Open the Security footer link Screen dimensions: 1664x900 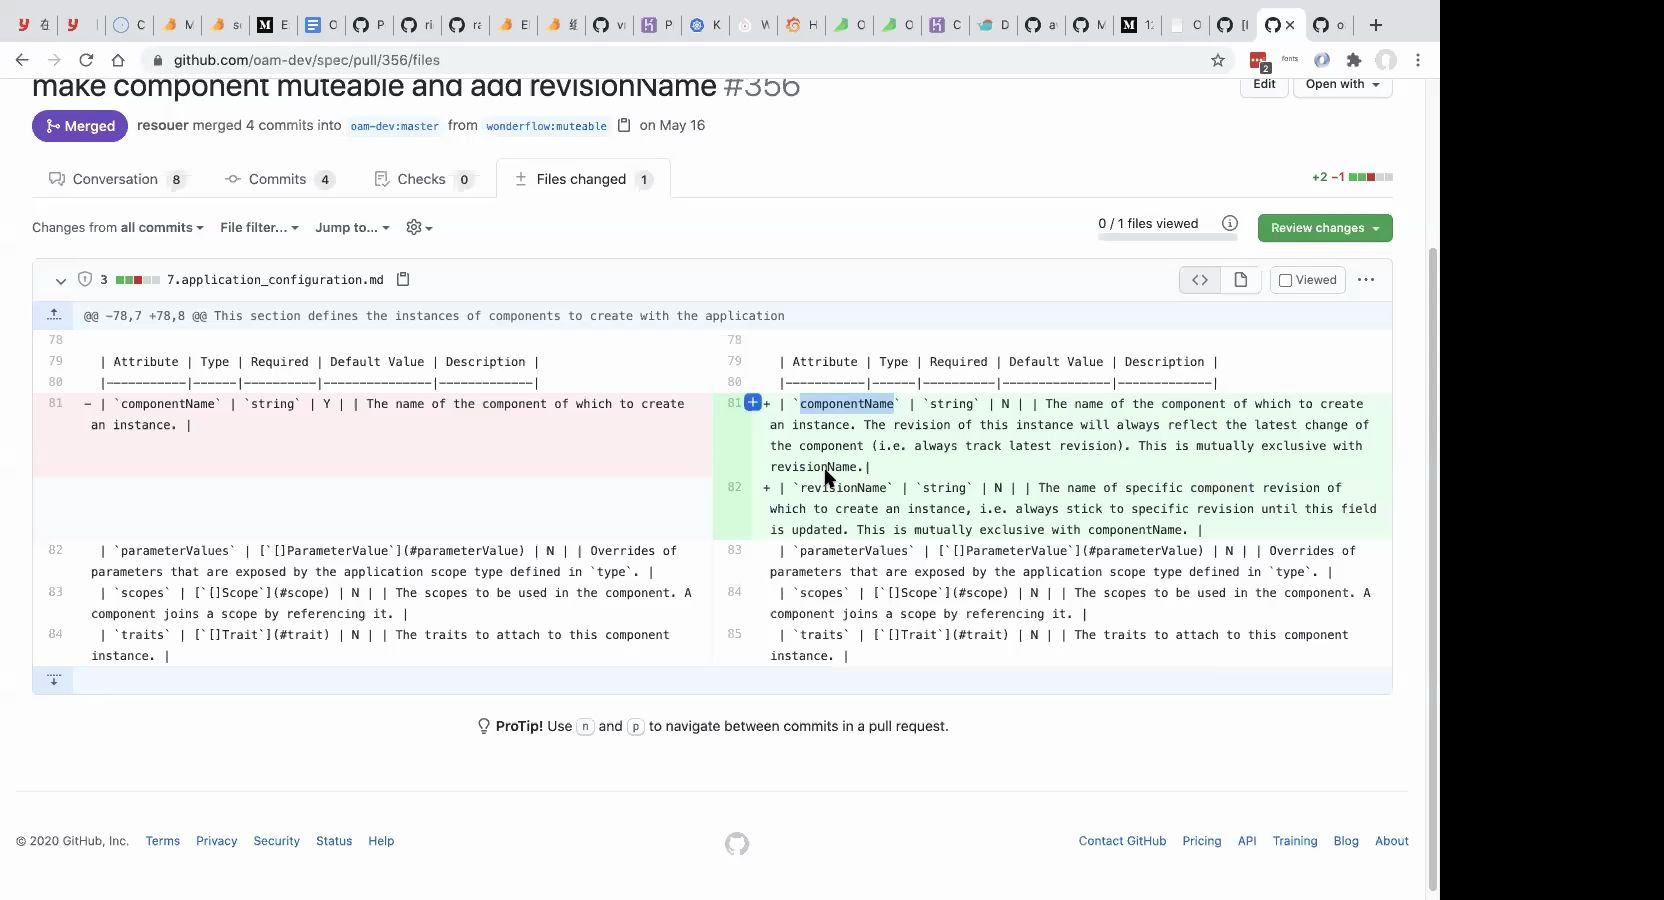(276, 841)
